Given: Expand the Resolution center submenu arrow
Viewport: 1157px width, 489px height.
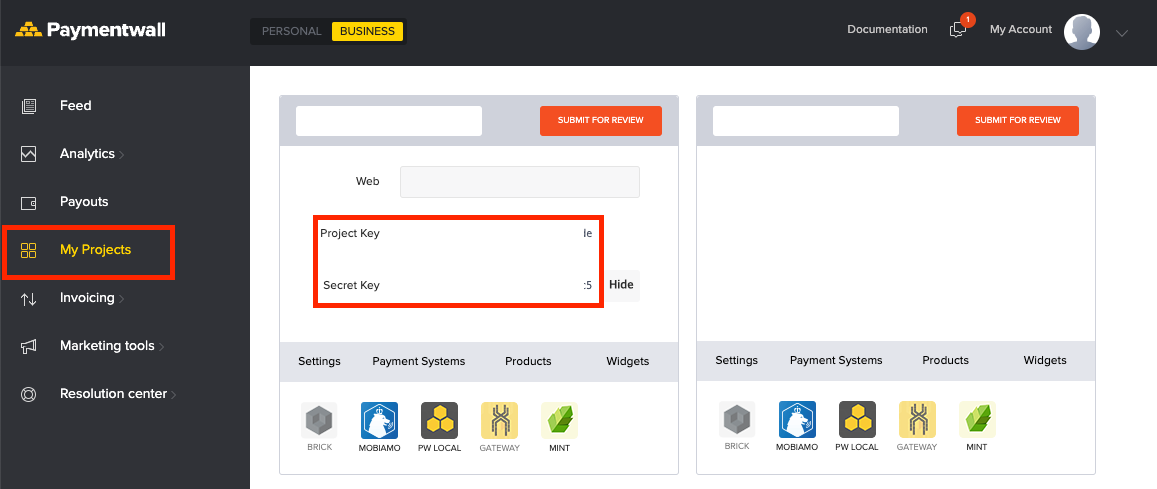Looking at the screenshot, I should 173,395.
